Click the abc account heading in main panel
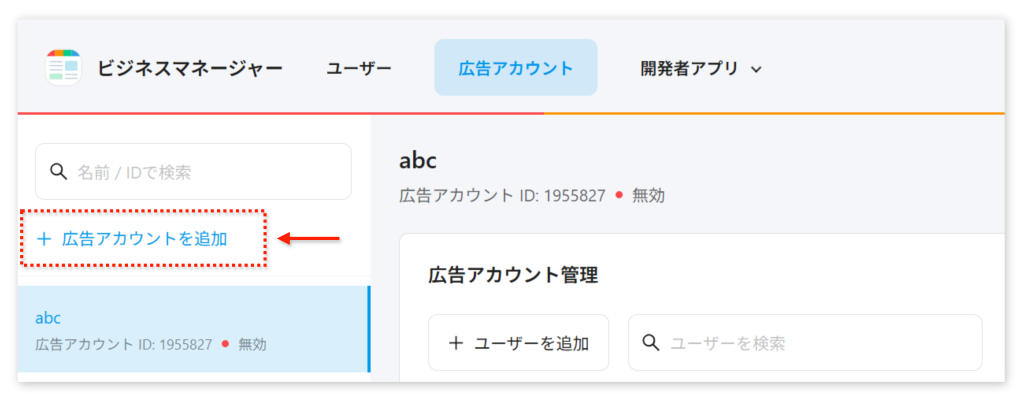The image size is (1024, 402). (x=418, y=161)
